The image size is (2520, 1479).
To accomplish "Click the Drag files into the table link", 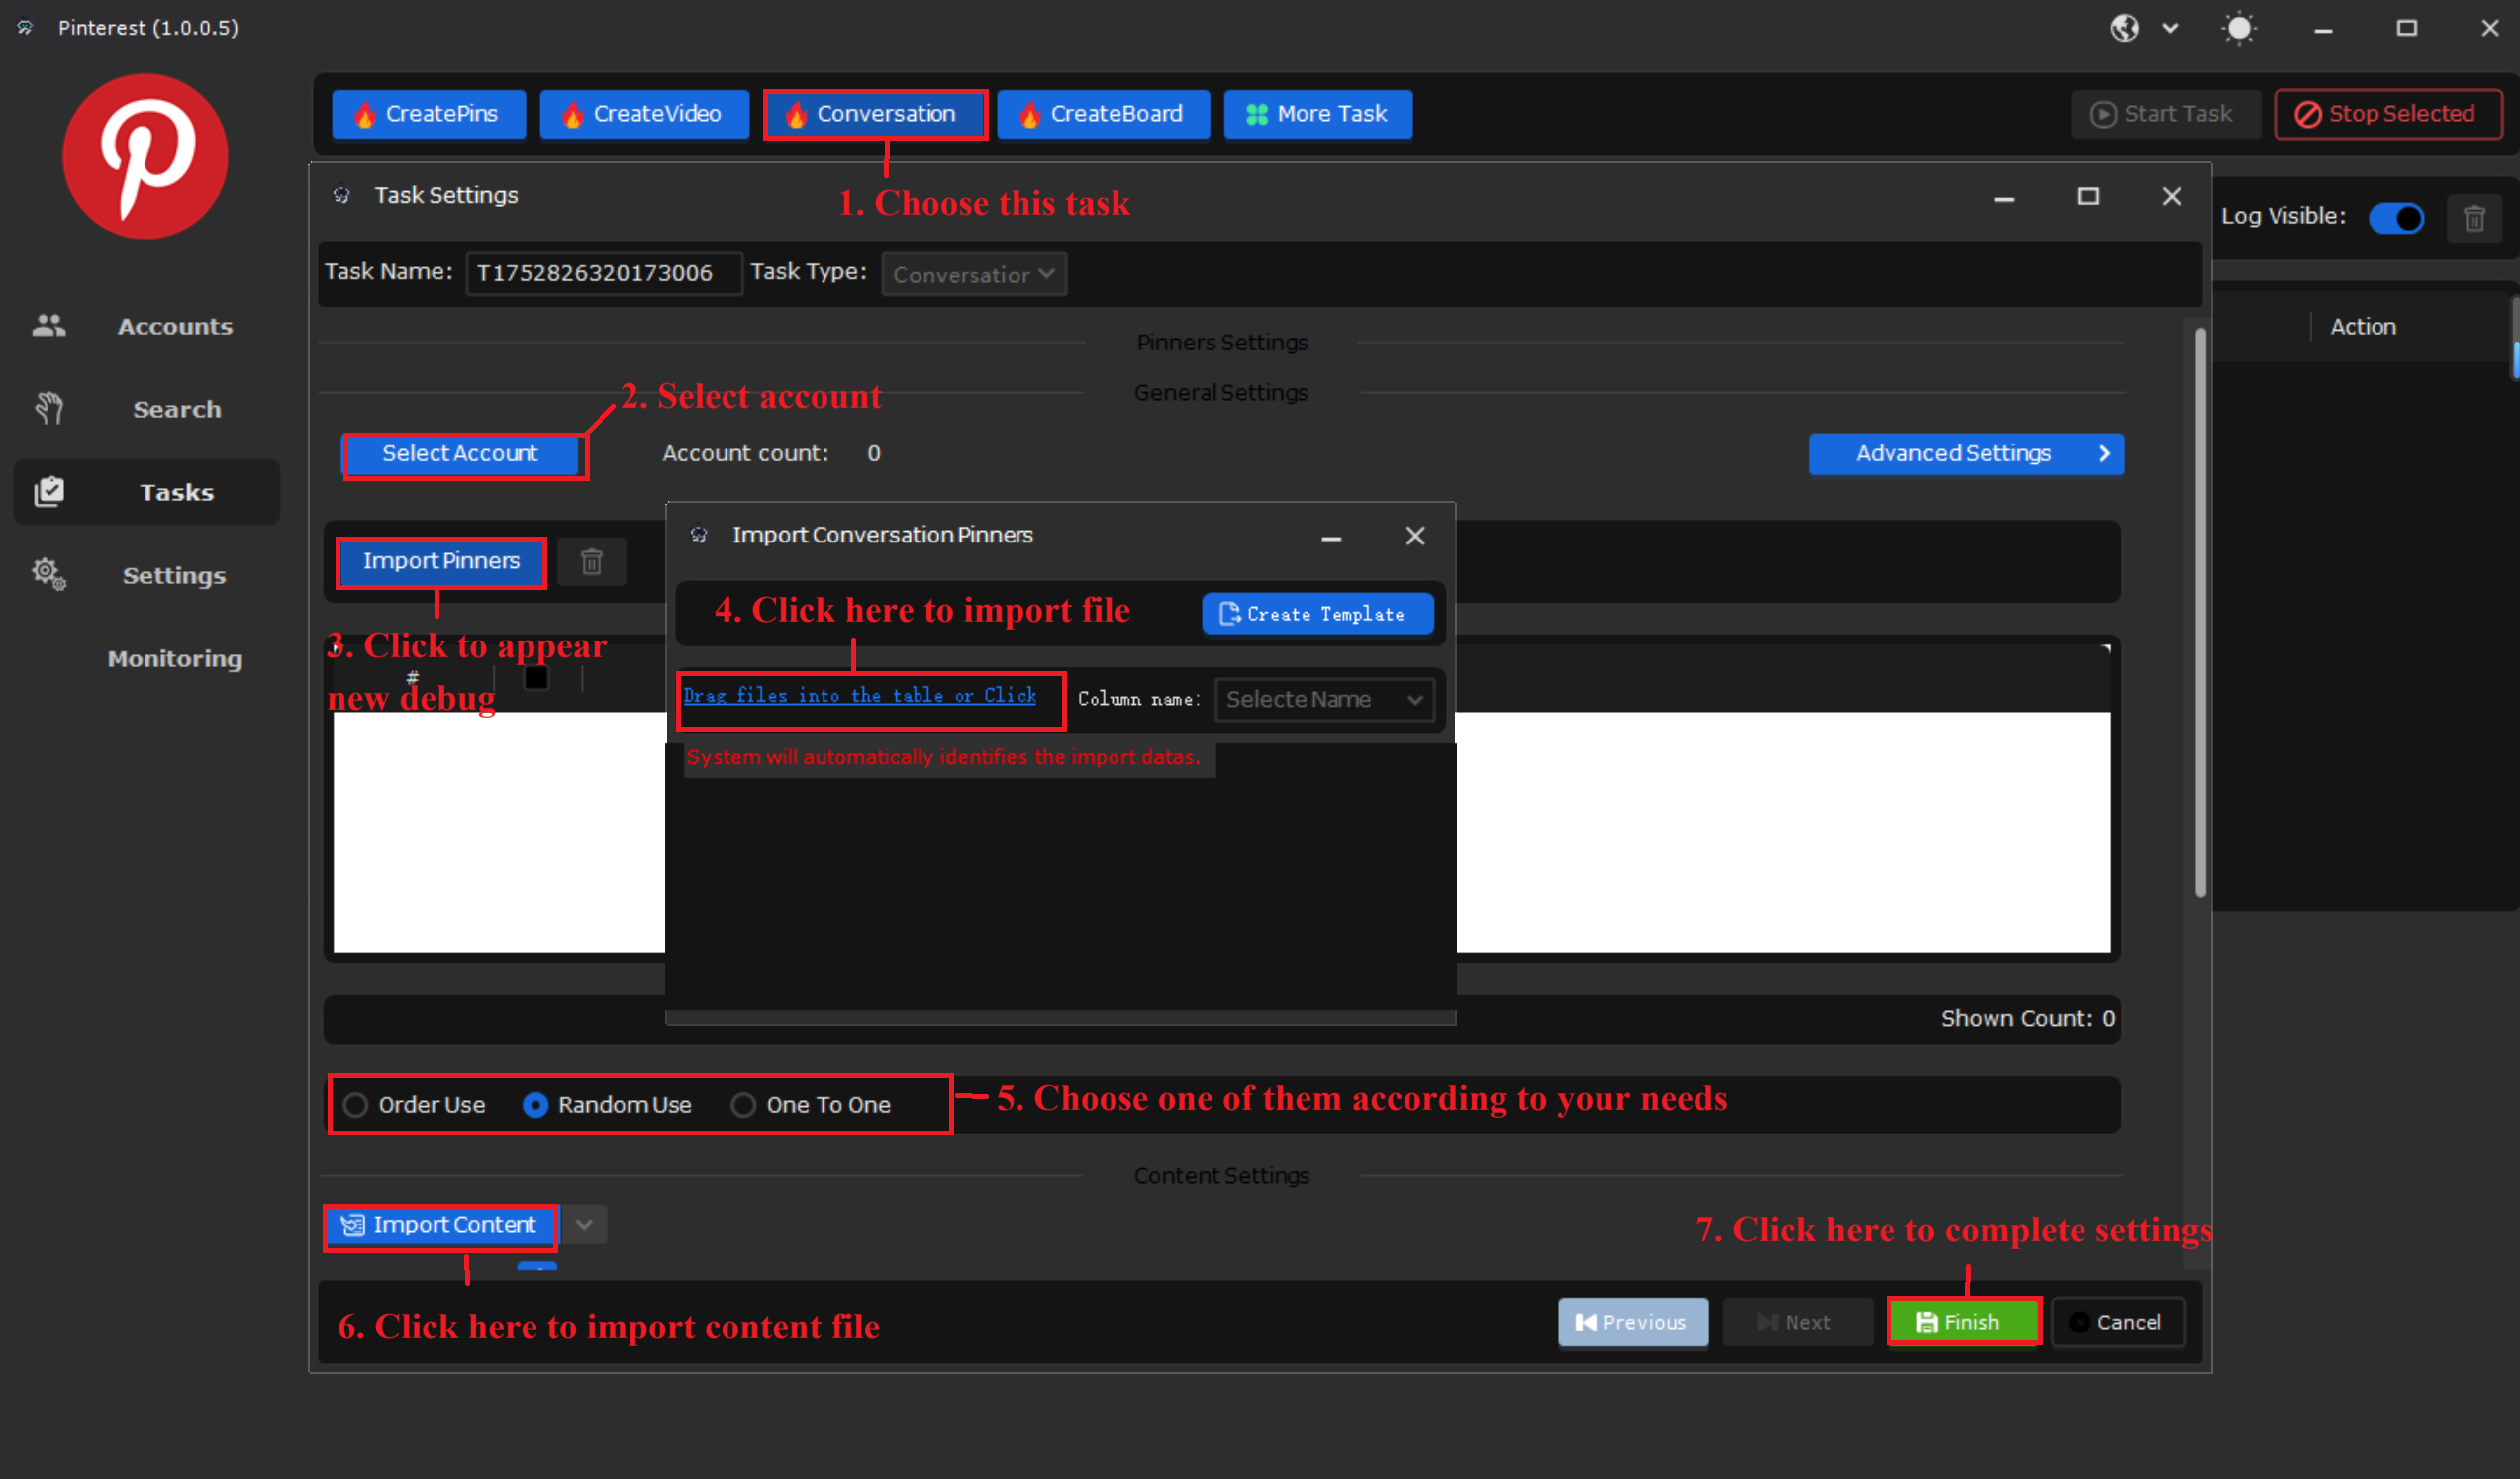I will pyautogui.click(x=860, y=695).
